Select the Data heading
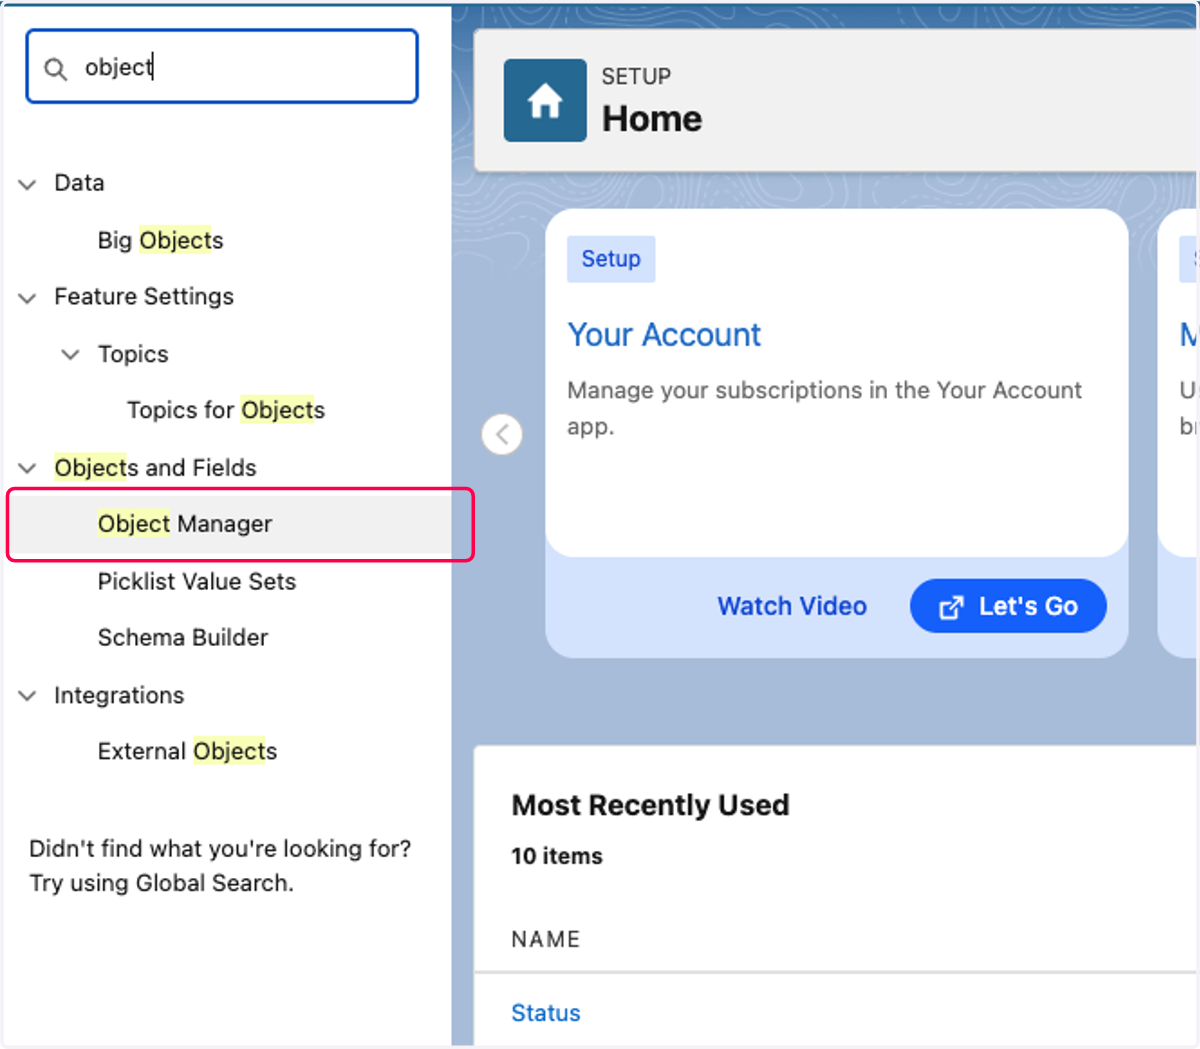The height and width of the screenshot is (1049, 1200). coord(79,183)
